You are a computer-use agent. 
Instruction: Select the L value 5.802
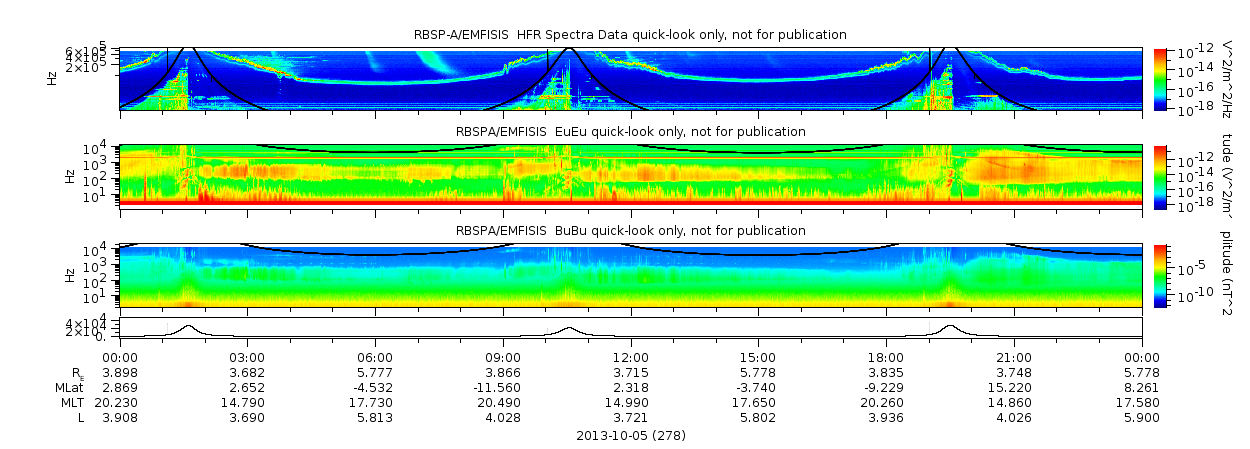(x=758, y=417)
